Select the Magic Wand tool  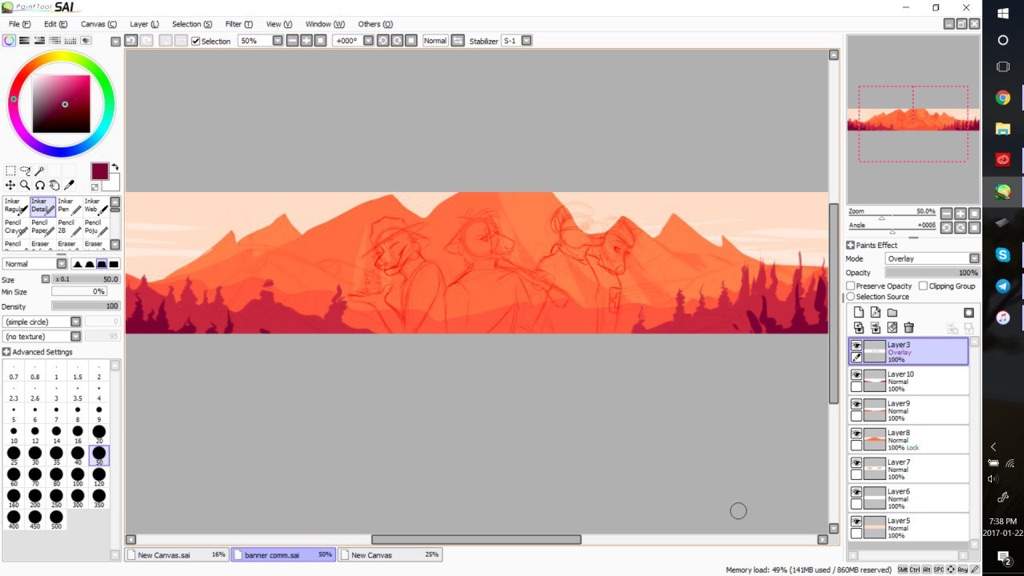pos(39,171)
